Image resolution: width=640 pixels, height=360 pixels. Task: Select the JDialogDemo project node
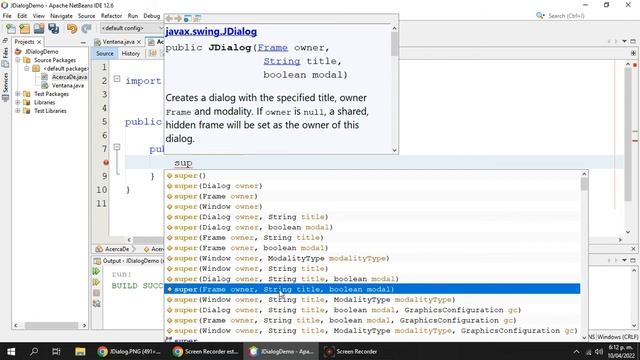[x=41, y=52]
